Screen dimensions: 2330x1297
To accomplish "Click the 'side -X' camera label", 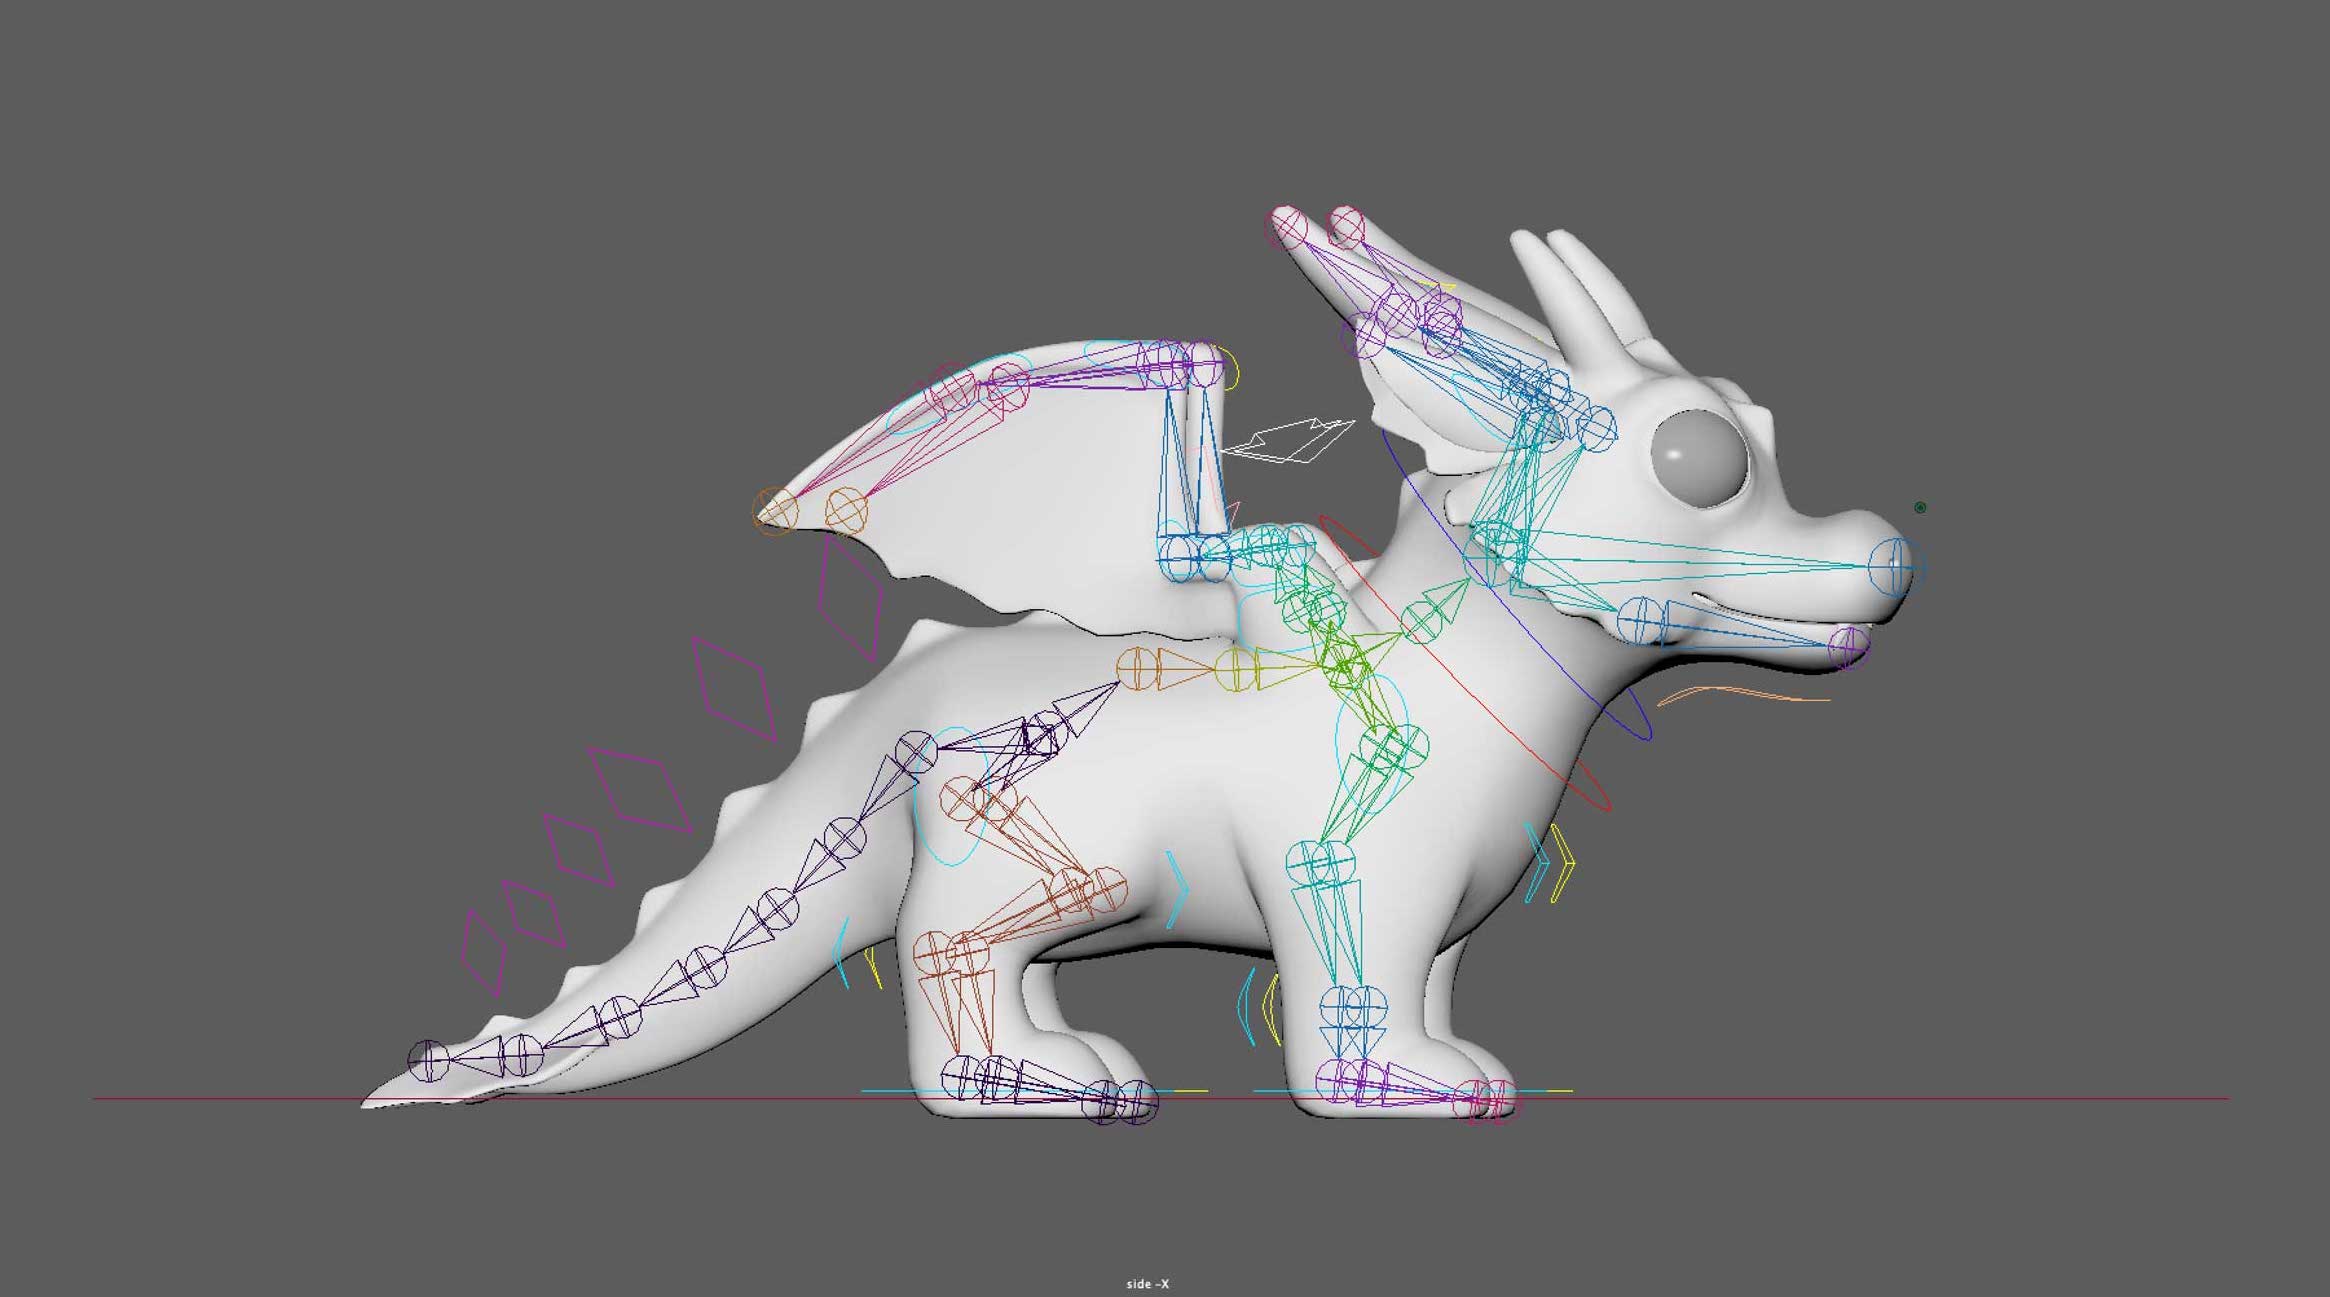I will pos(1147,1284).
